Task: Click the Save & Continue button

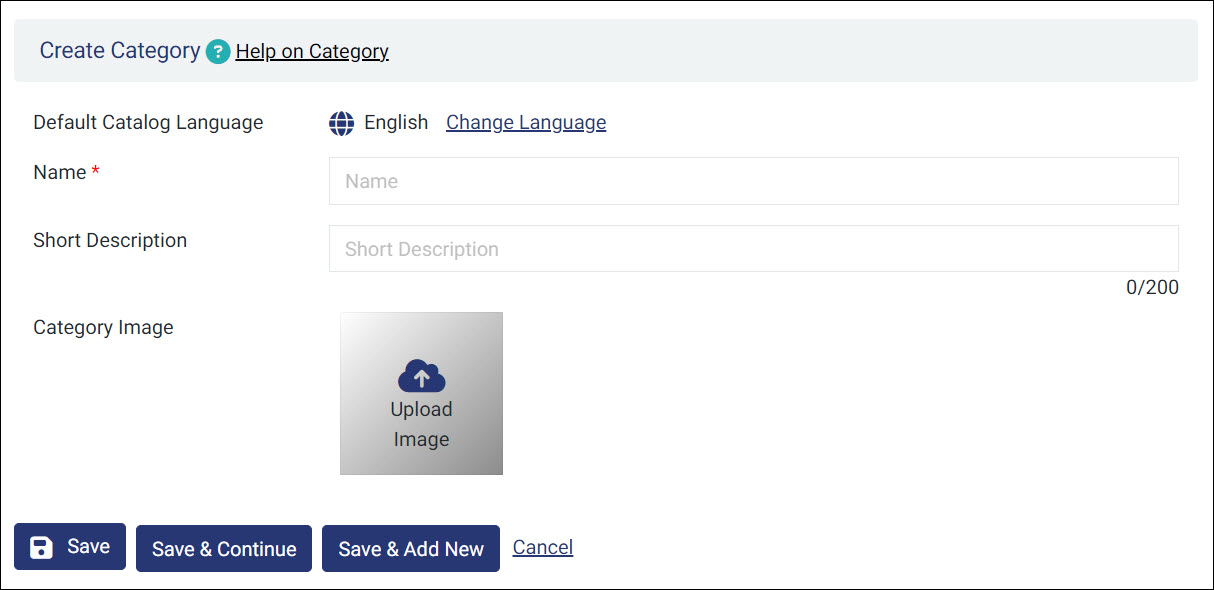Action: point(224,549)
